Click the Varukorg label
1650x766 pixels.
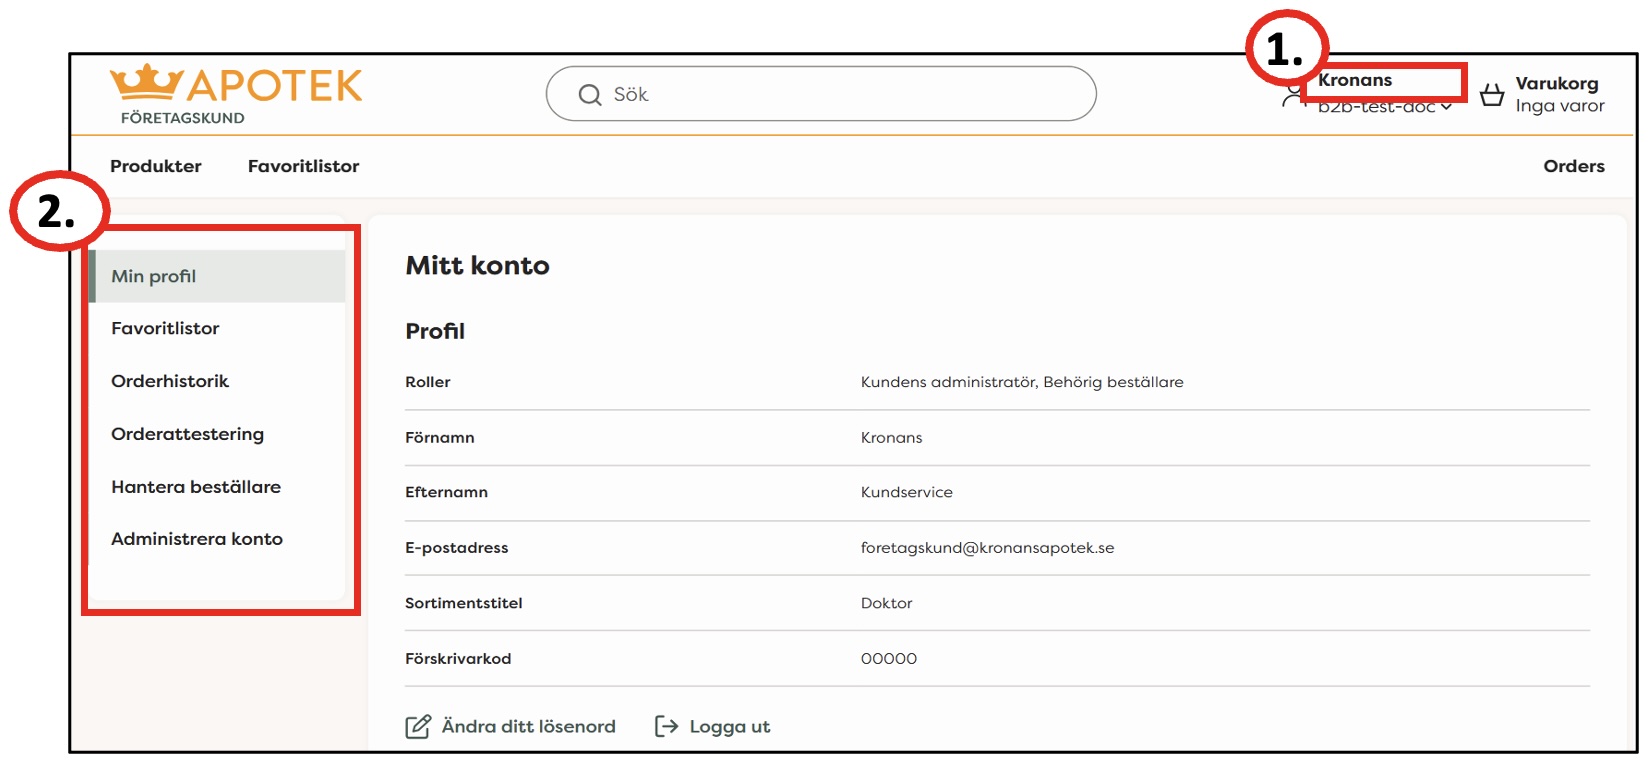(x=1557, y=84)
